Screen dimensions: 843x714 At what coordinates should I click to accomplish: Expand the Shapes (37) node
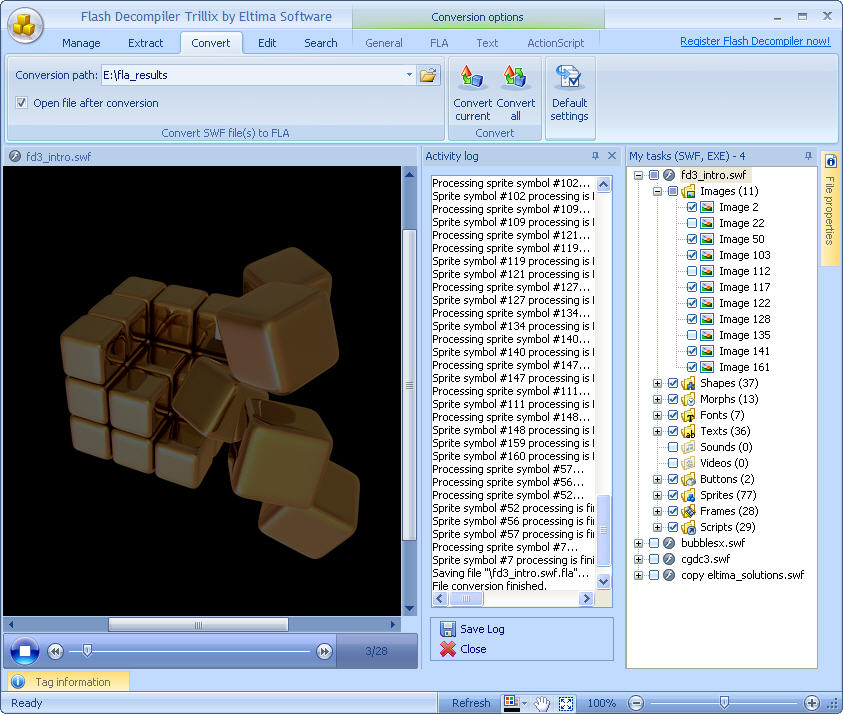(x=657, y=383)
